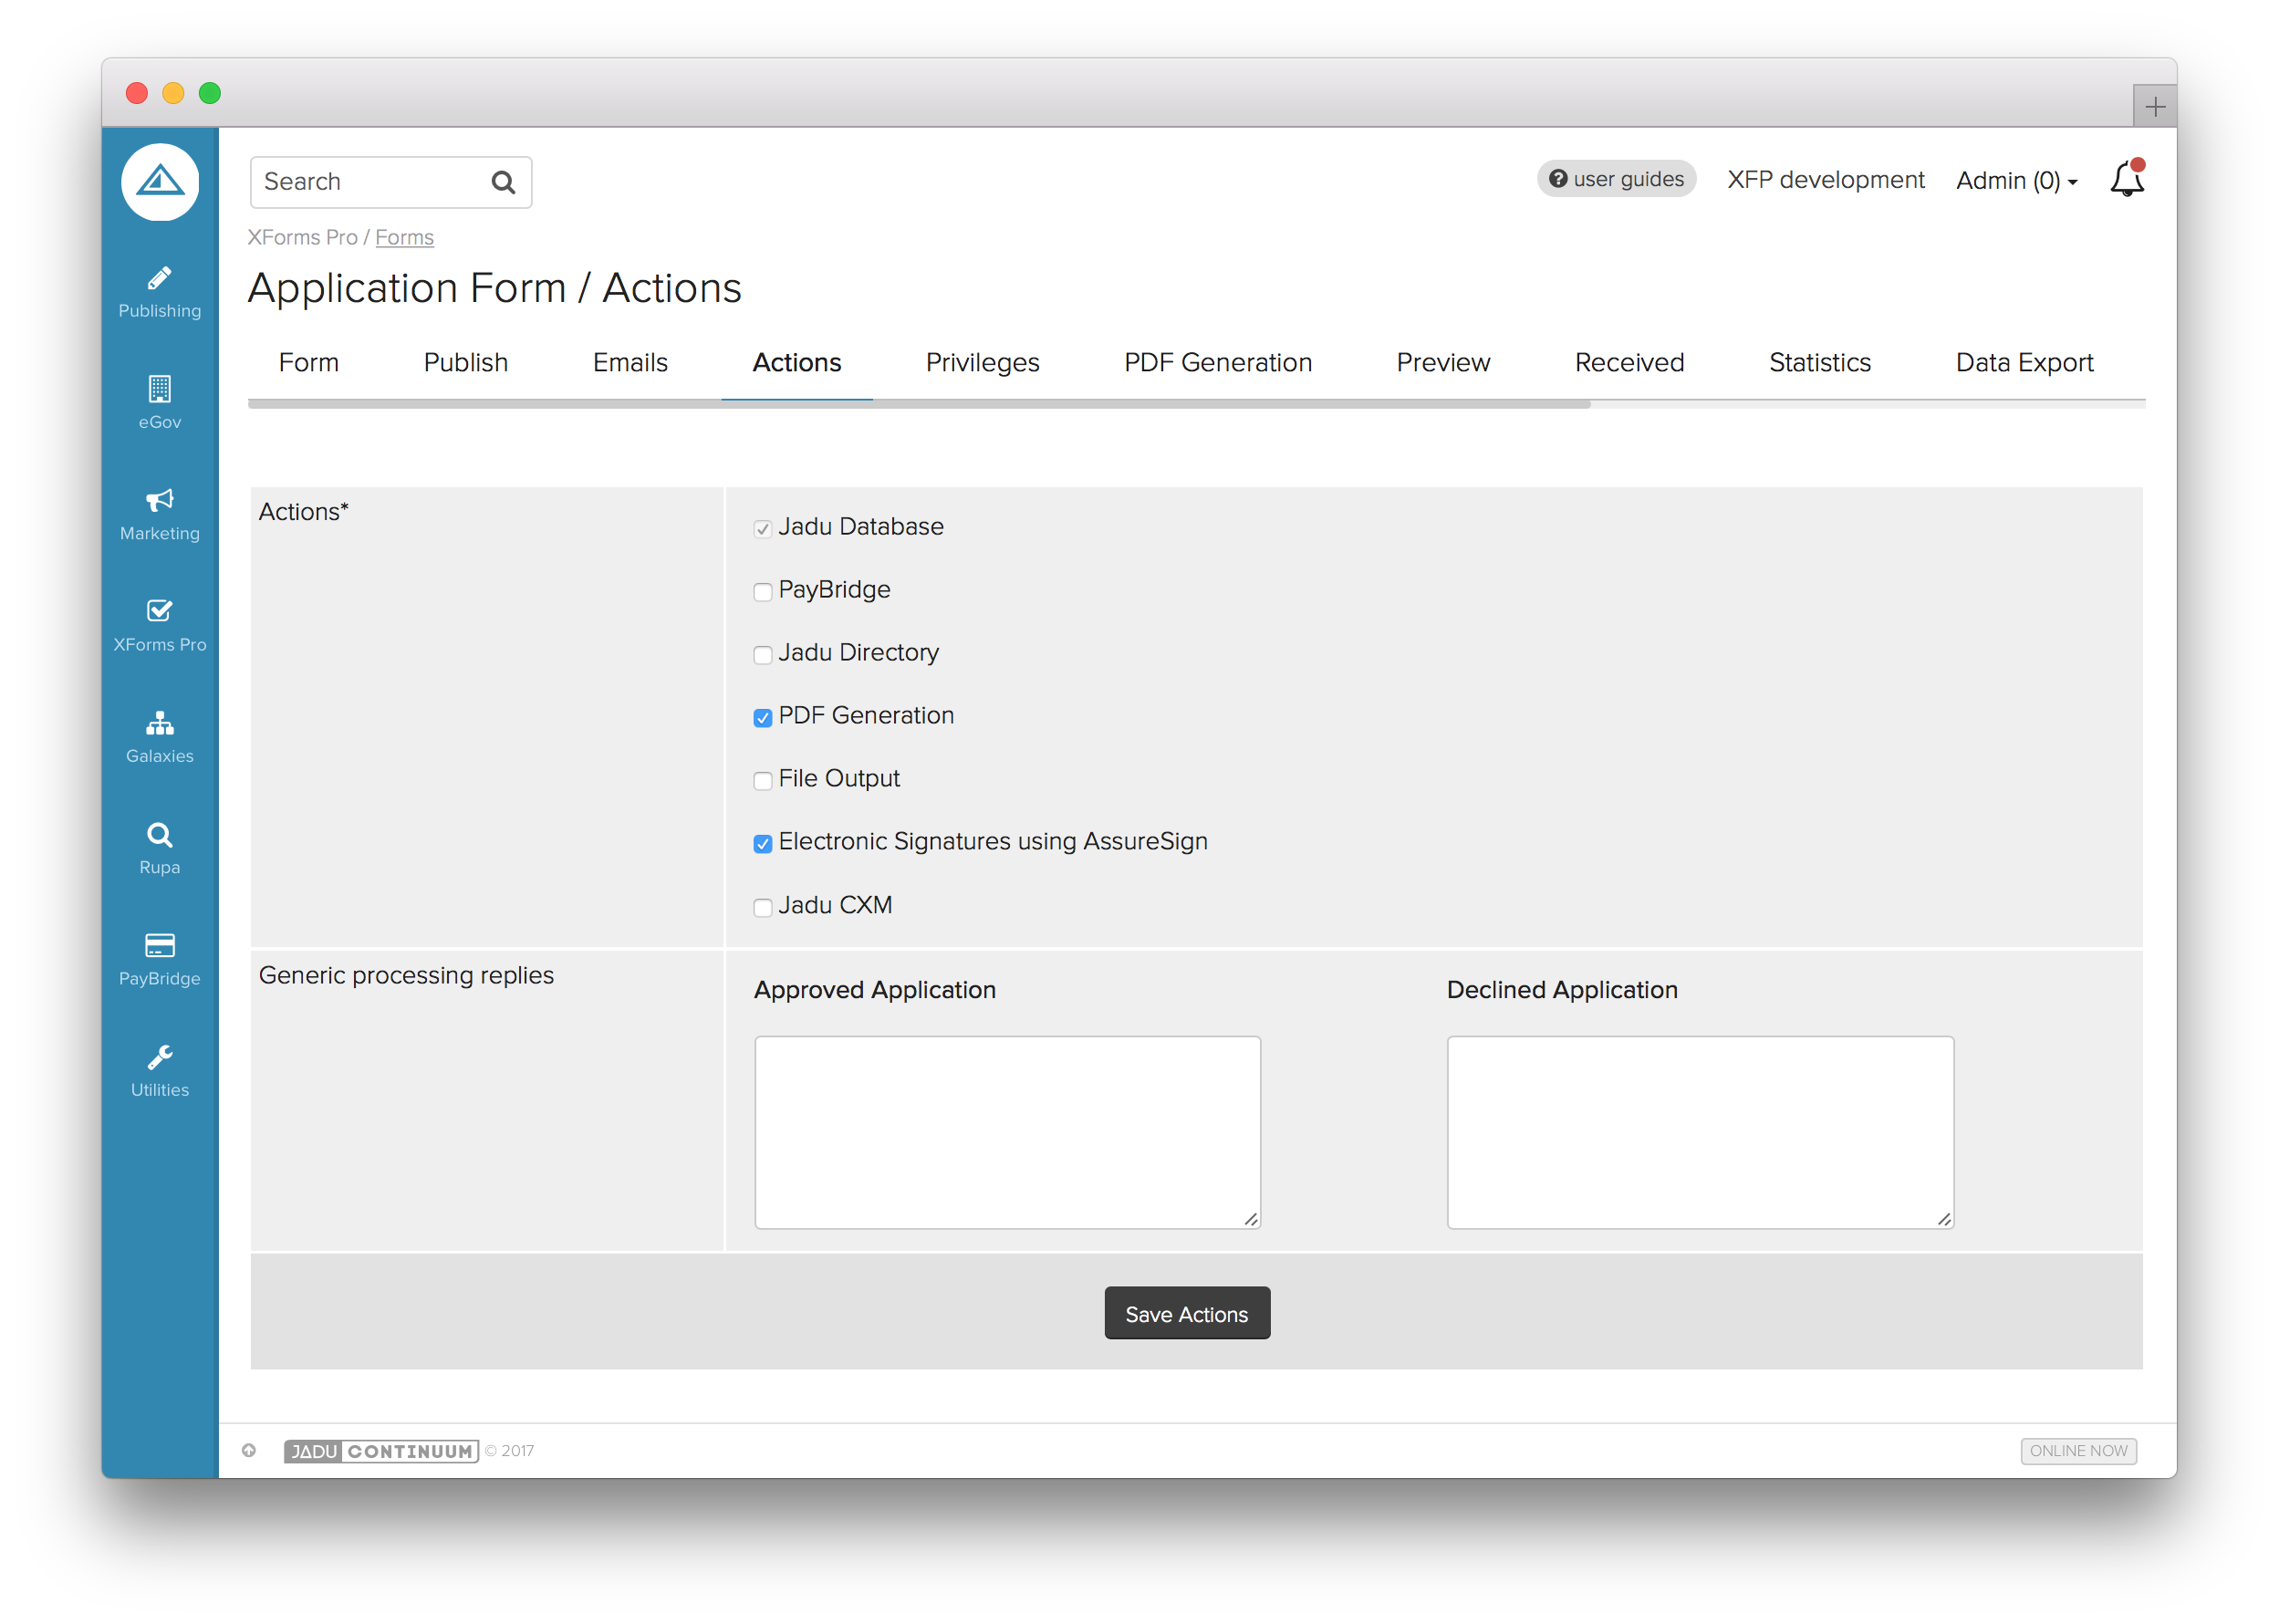Tick the Jadu CXM checkbox
This screenshot has height=1624, width=2279.
pyautogui.click(x=762, y=907)
